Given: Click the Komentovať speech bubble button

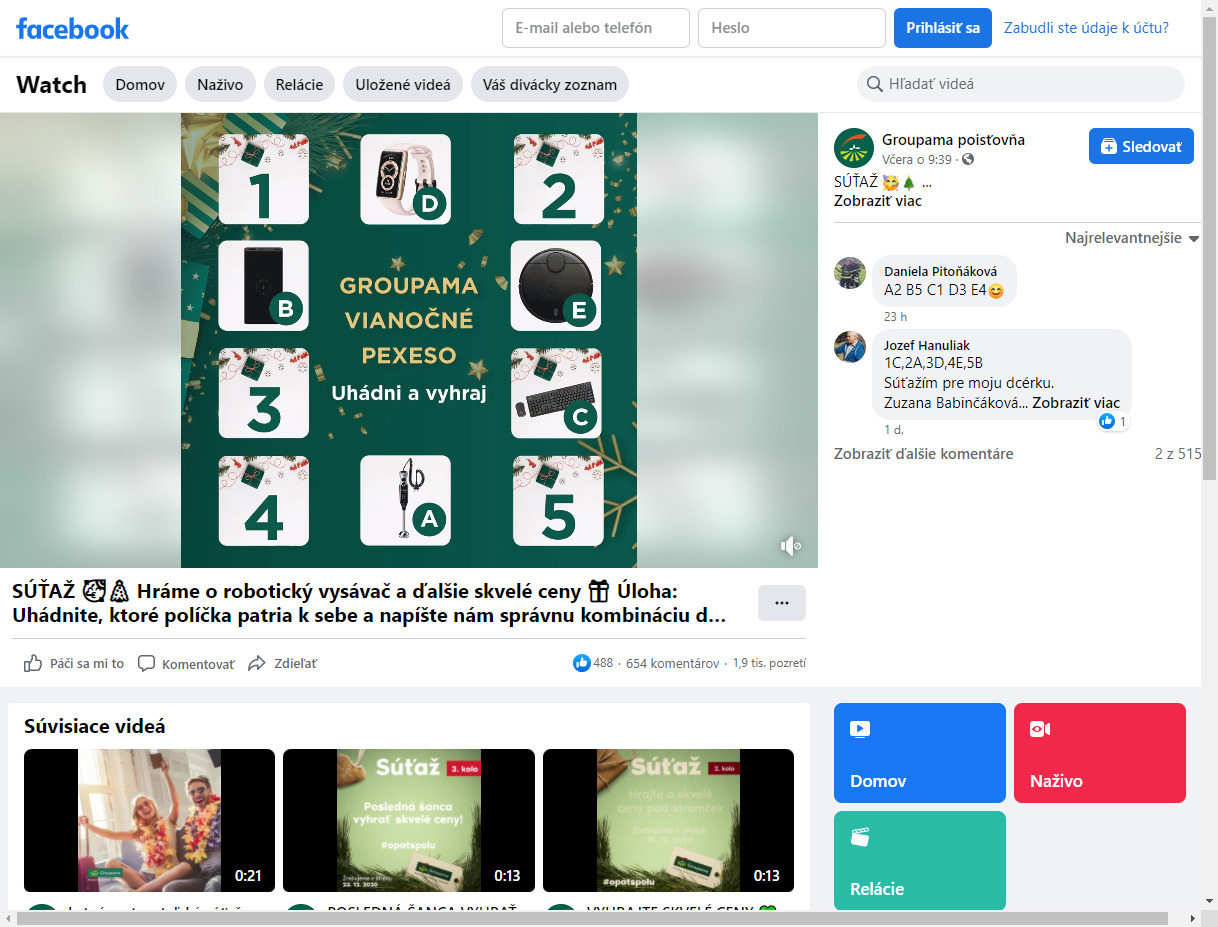Looking at the screenshot, I should pos(186,663).
